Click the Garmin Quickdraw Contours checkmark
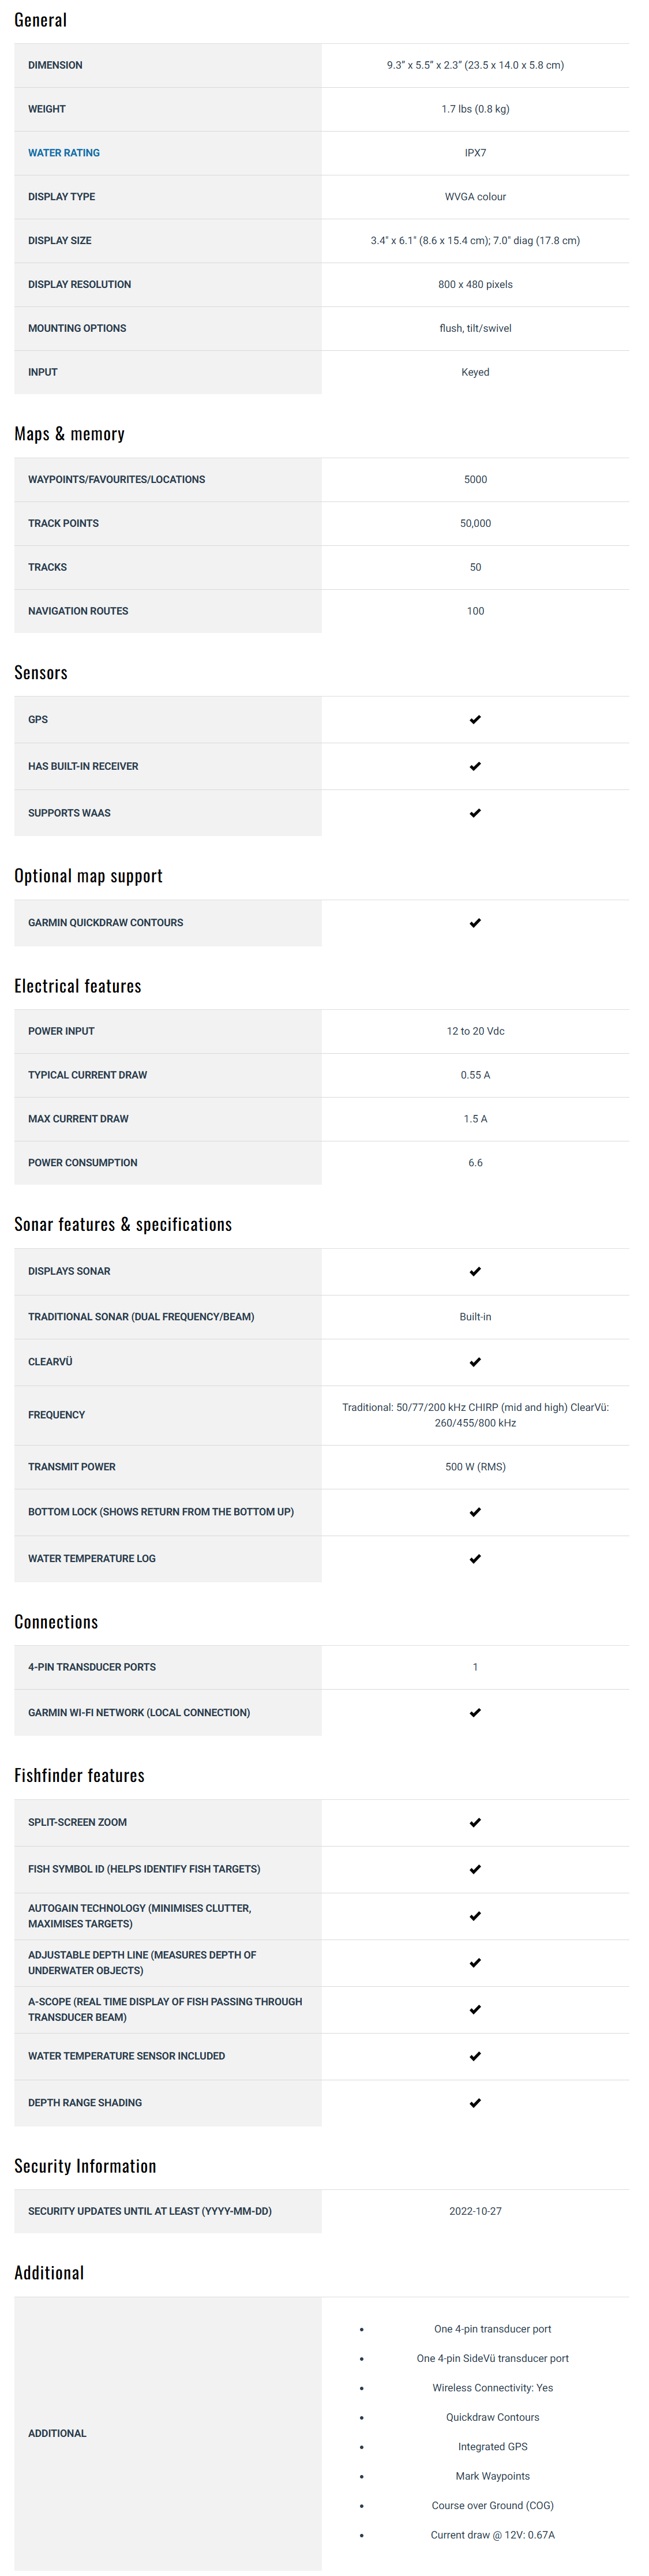 (475, 923)
